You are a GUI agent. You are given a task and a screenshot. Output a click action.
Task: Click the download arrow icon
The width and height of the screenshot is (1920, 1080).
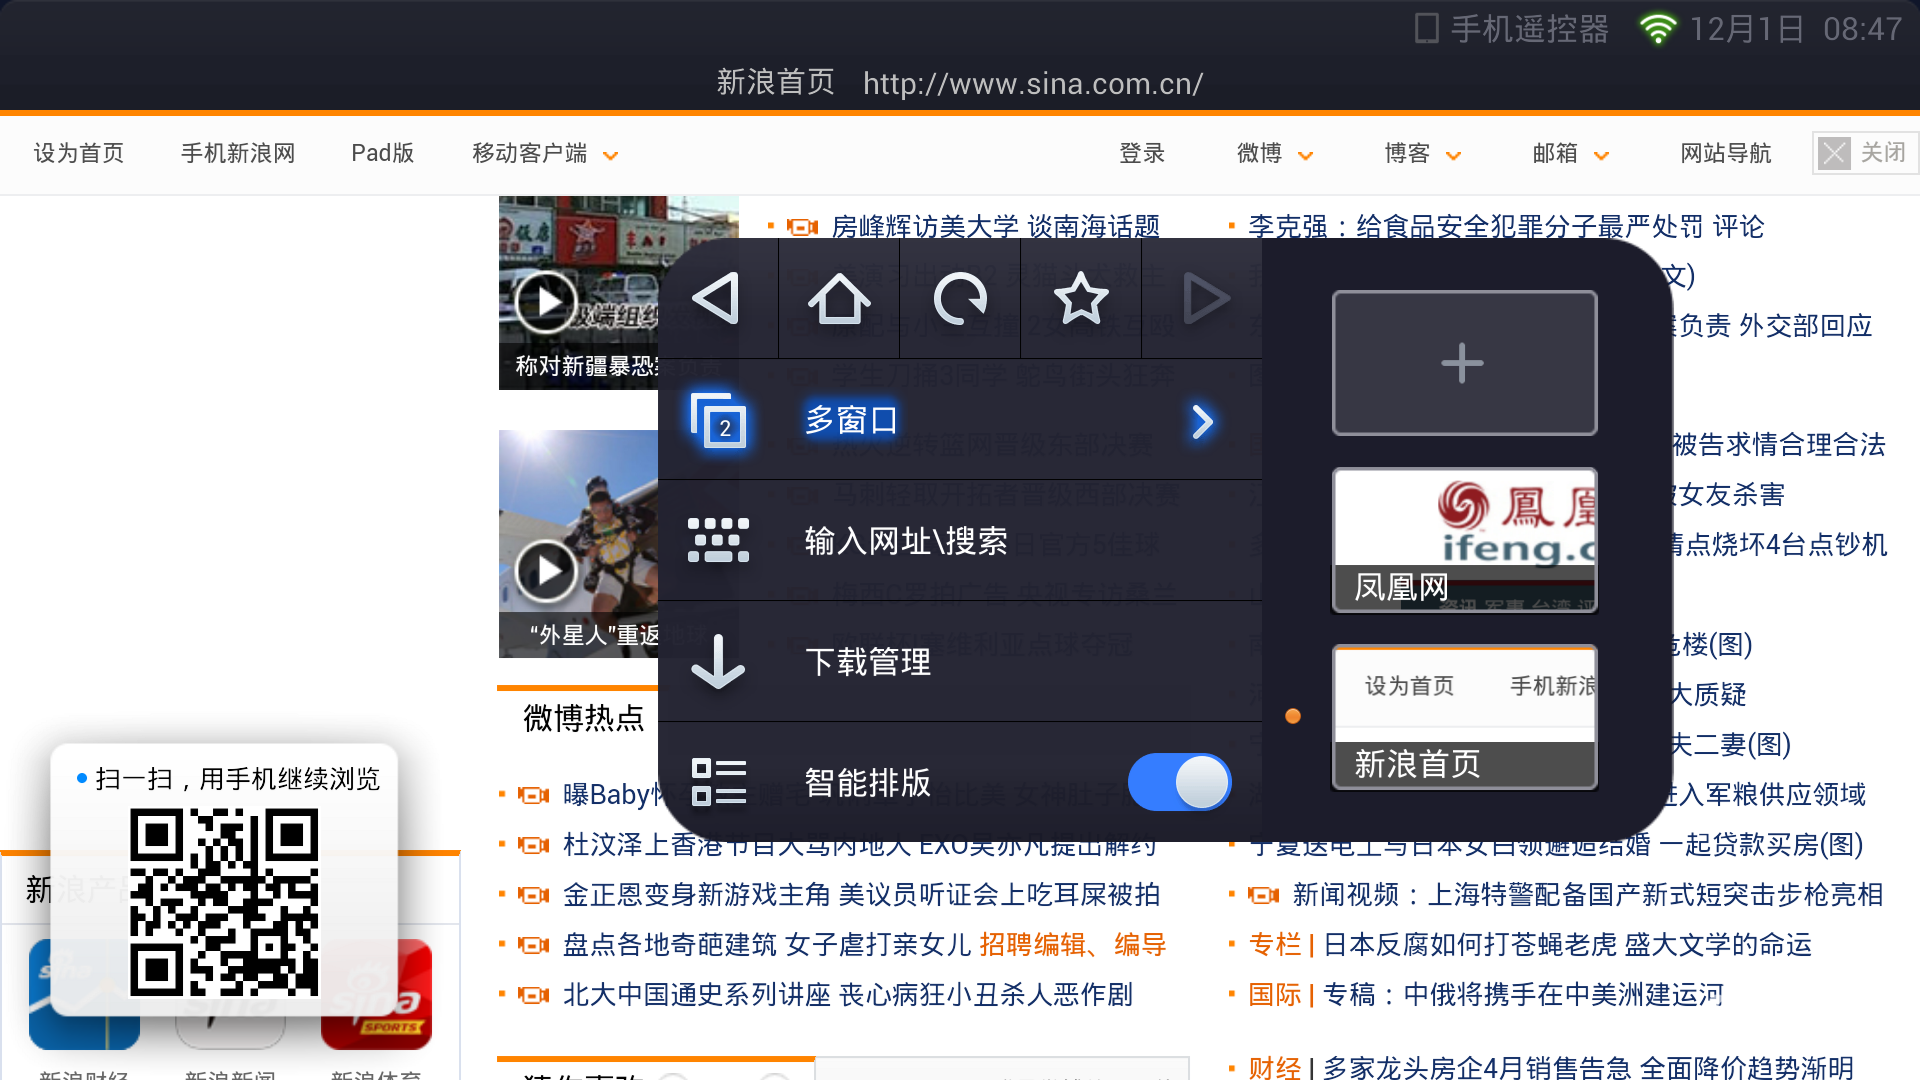(718, 661)
